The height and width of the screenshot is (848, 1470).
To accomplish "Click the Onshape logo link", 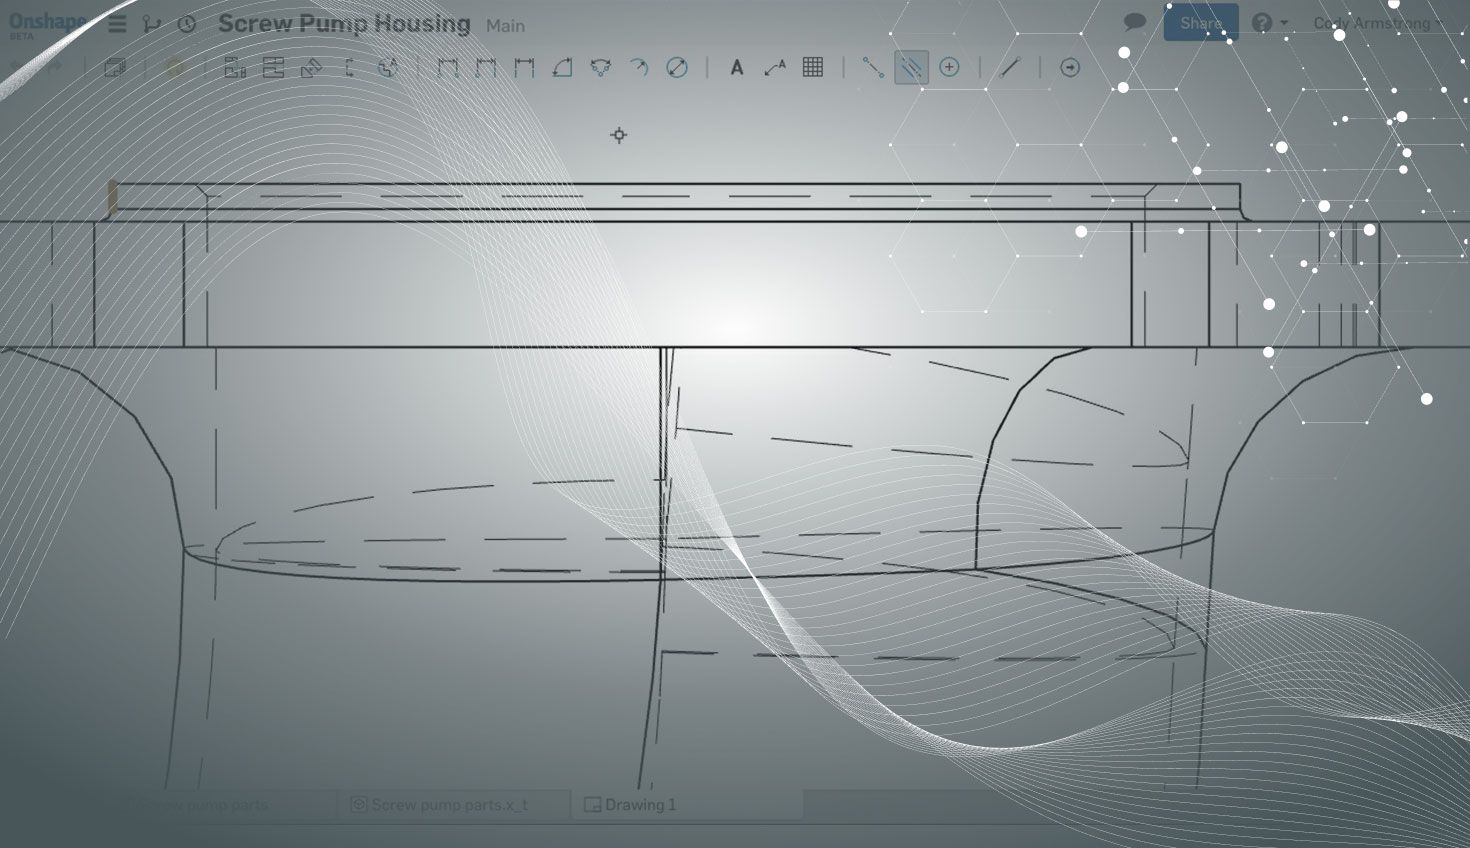I will (46, 24).
